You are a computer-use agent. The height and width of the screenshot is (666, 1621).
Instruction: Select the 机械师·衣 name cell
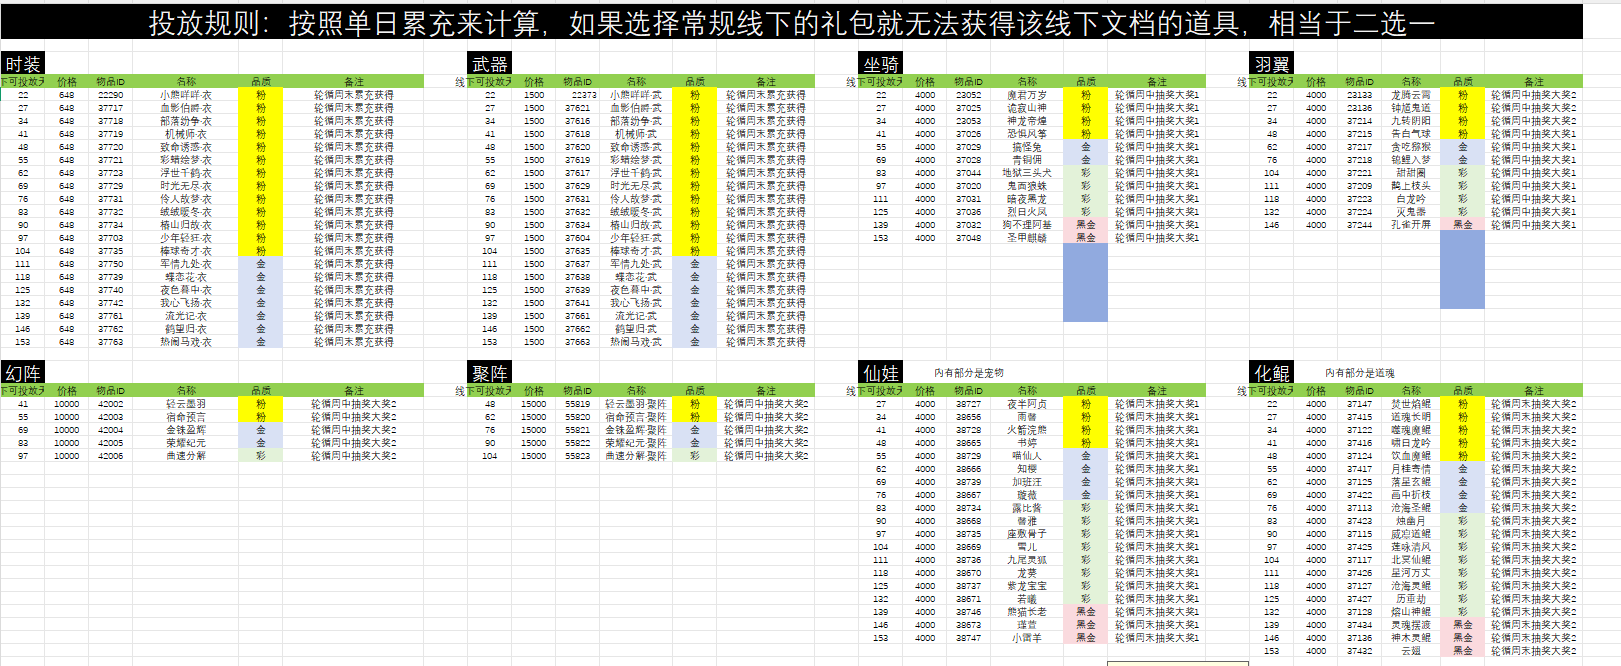[186, 134]
